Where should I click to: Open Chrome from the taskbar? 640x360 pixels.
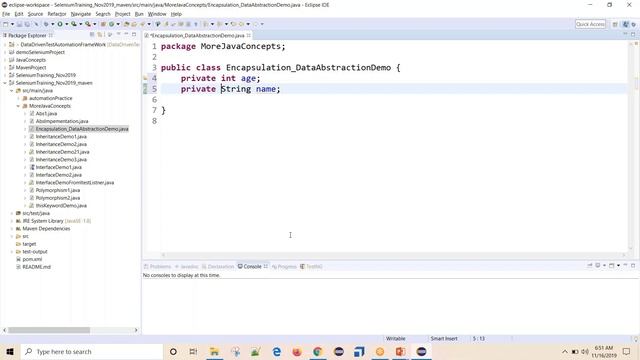tap(318, 351)
